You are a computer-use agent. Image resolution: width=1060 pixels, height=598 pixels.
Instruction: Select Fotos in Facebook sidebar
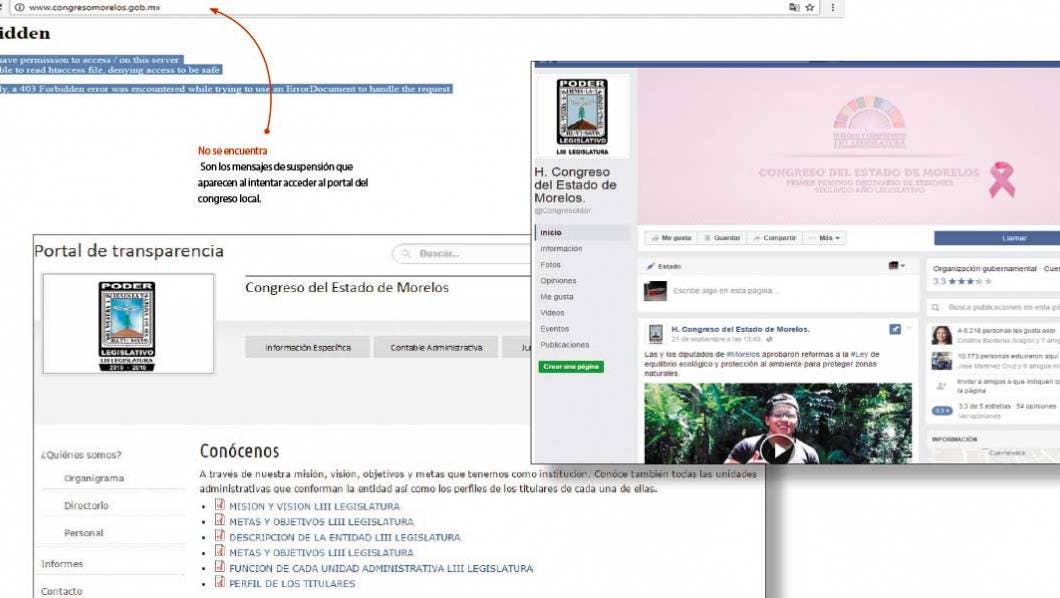coord(551,265)
